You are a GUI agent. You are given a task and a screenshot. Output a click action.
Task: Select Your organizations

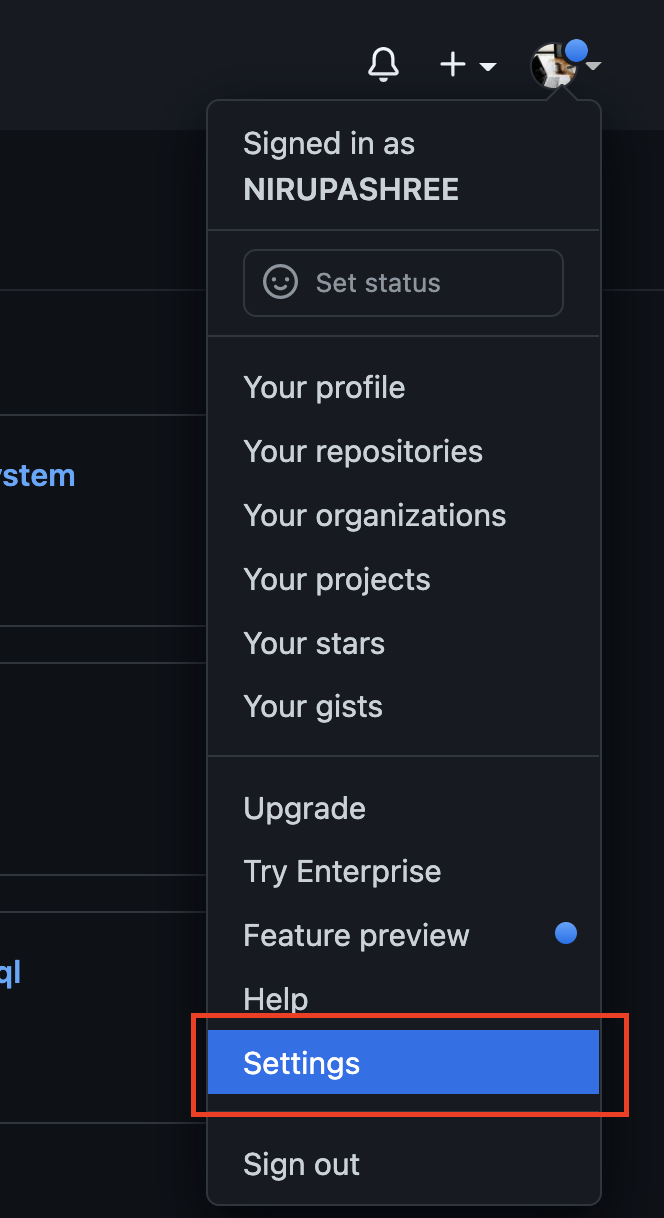(374, 515)
